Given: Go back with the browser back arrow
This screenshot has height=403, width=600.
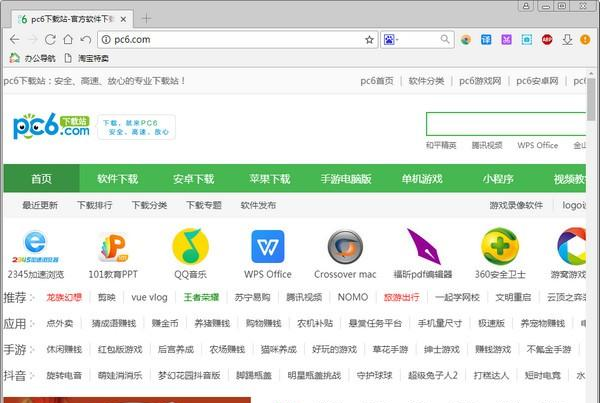Looking at the screenshot, I should click(x=15, y=39).
